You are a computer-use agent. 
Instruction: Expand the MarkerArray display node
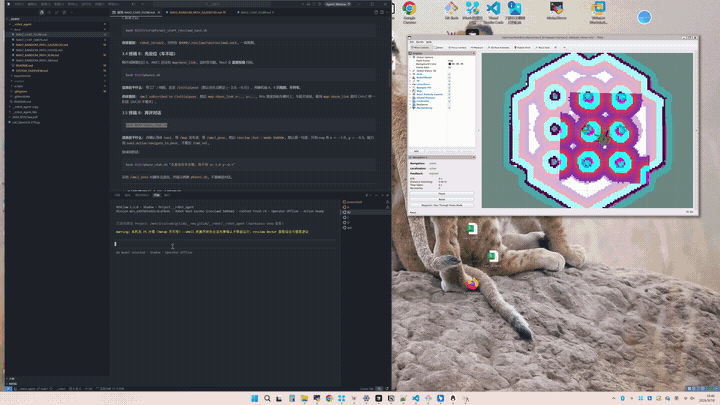(410, 108)
